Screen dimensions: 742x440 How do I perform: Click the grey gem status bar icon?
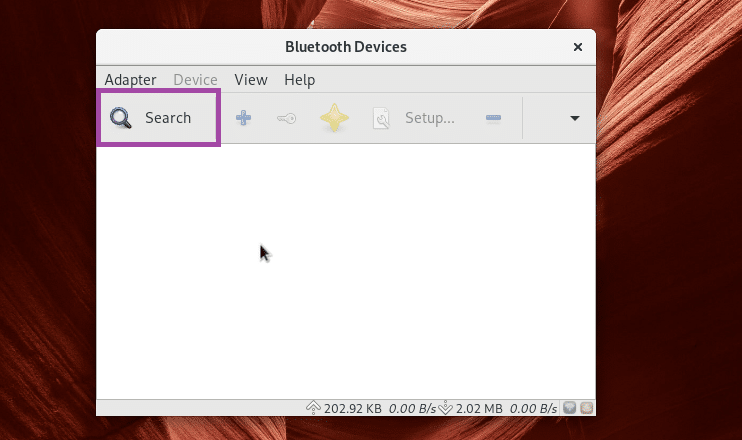(569, 408)
